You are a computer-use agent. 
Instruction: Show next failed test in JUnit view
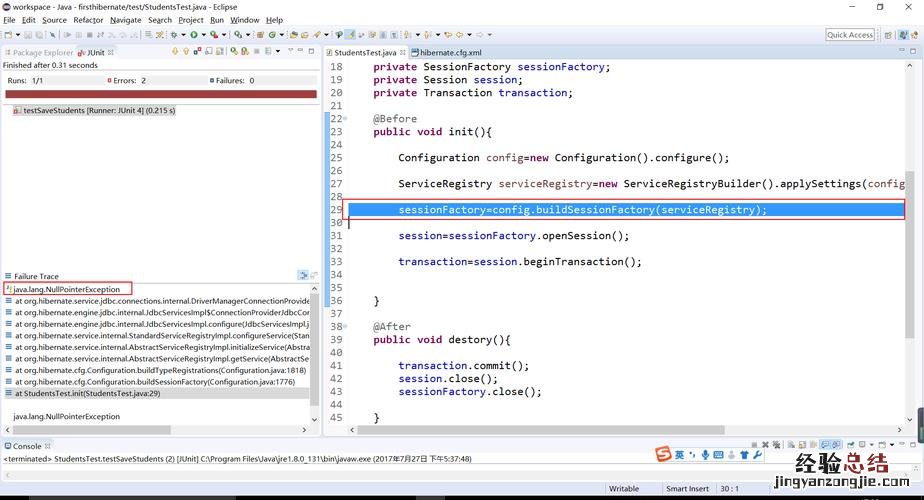(174, 52)
